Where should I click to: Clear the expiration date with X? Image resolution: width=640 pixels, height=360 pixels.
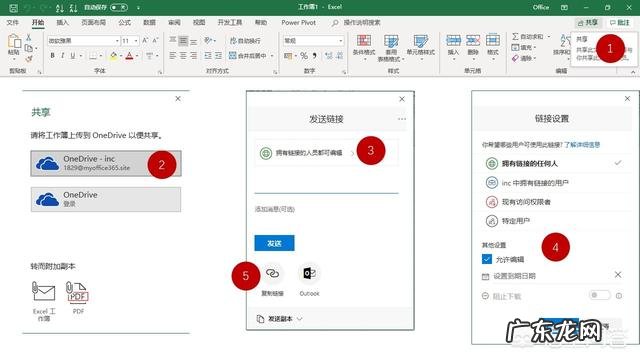coord(618,275)
